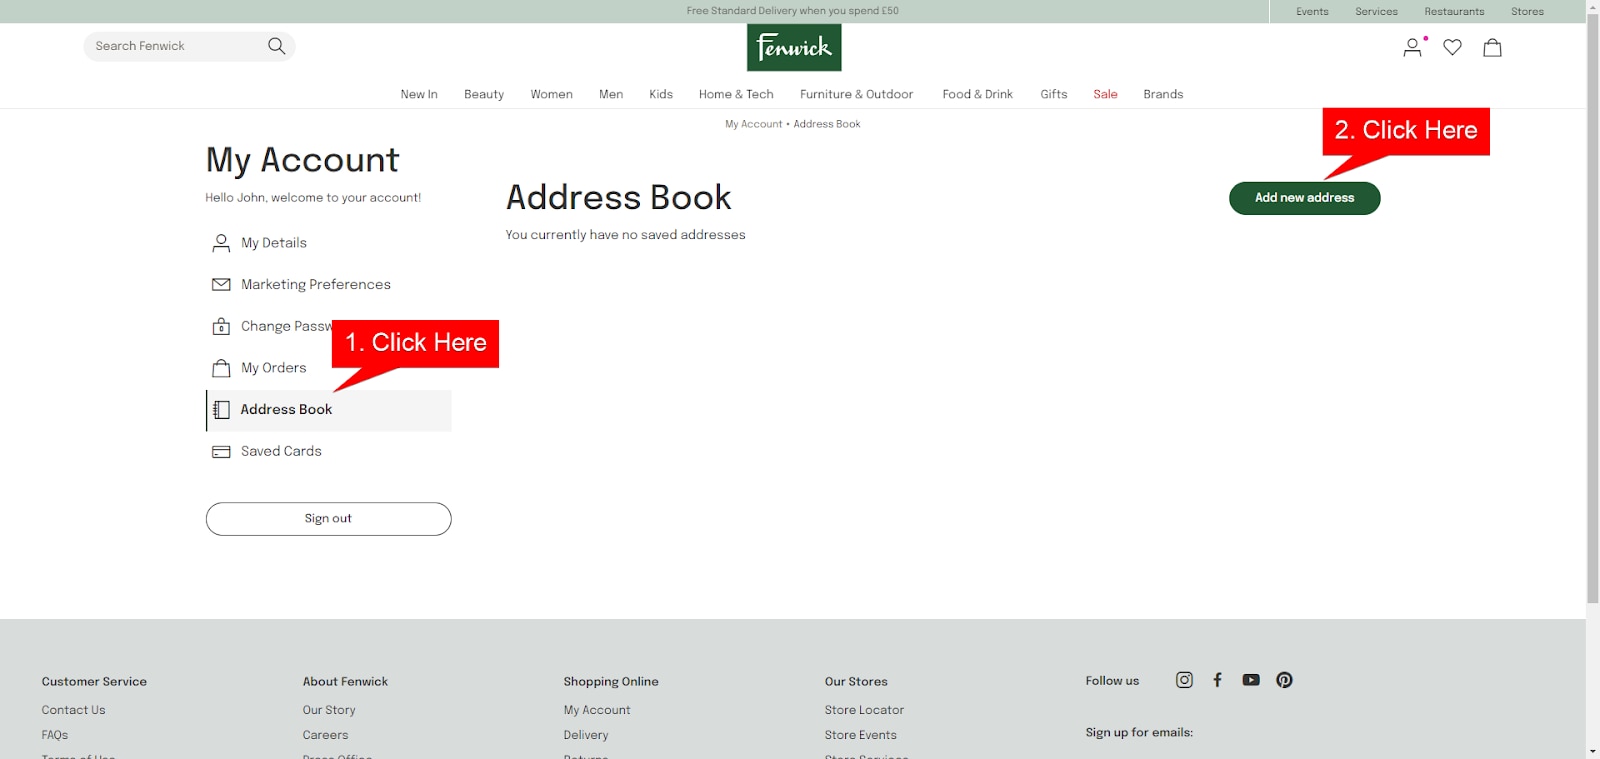Open the Women menu

tap(551, 94)
